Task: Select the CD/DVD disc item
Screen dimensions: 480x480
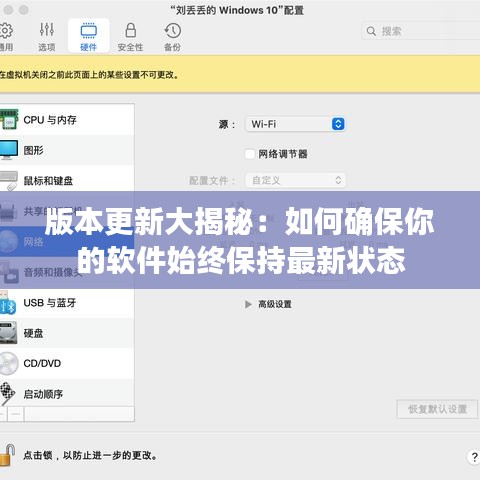Action: click(9, 363)
